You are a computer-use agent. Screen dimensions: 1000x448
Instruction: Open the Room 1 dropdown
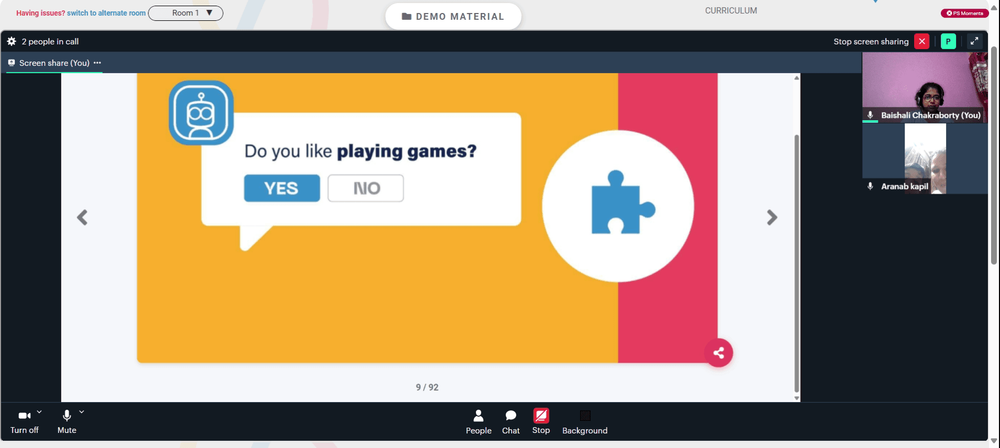(186, 13)
